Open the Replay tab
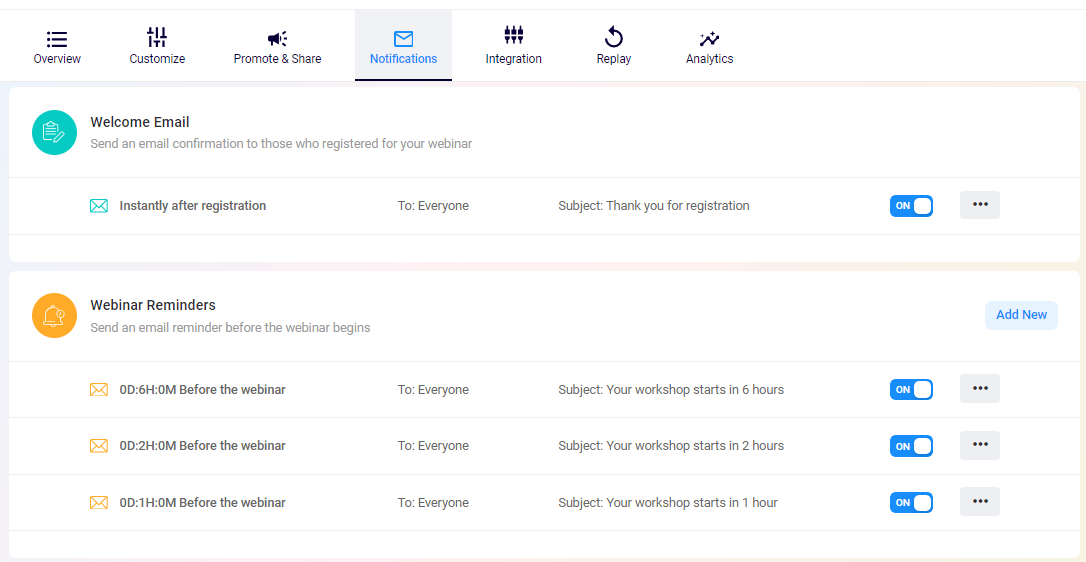The height and width of the screenshot is (562, 1086). [613, 47]
